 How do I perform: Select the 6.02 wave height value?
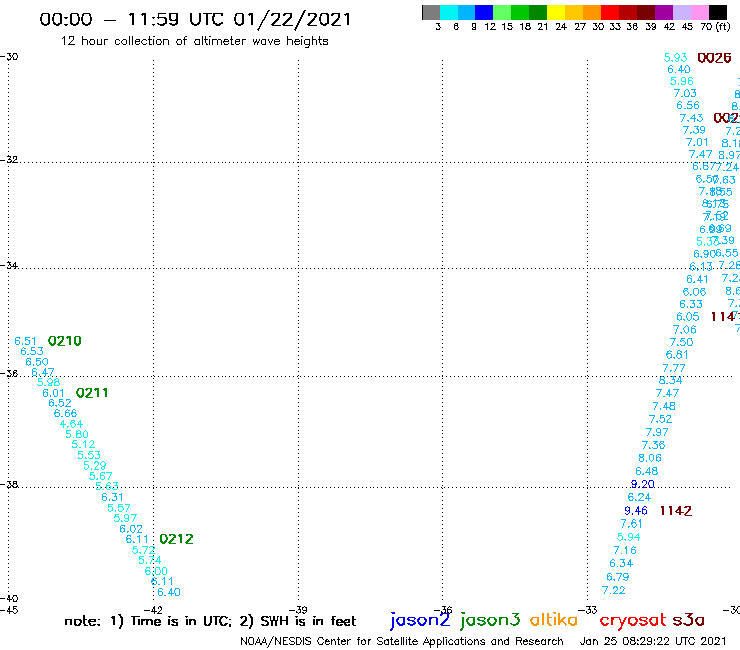pos(131,529)
